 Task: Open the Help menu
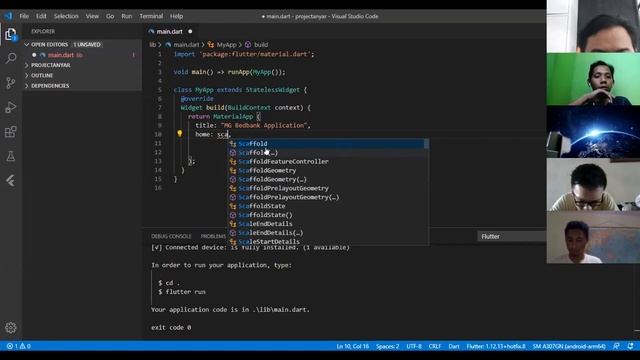point(176,16)
